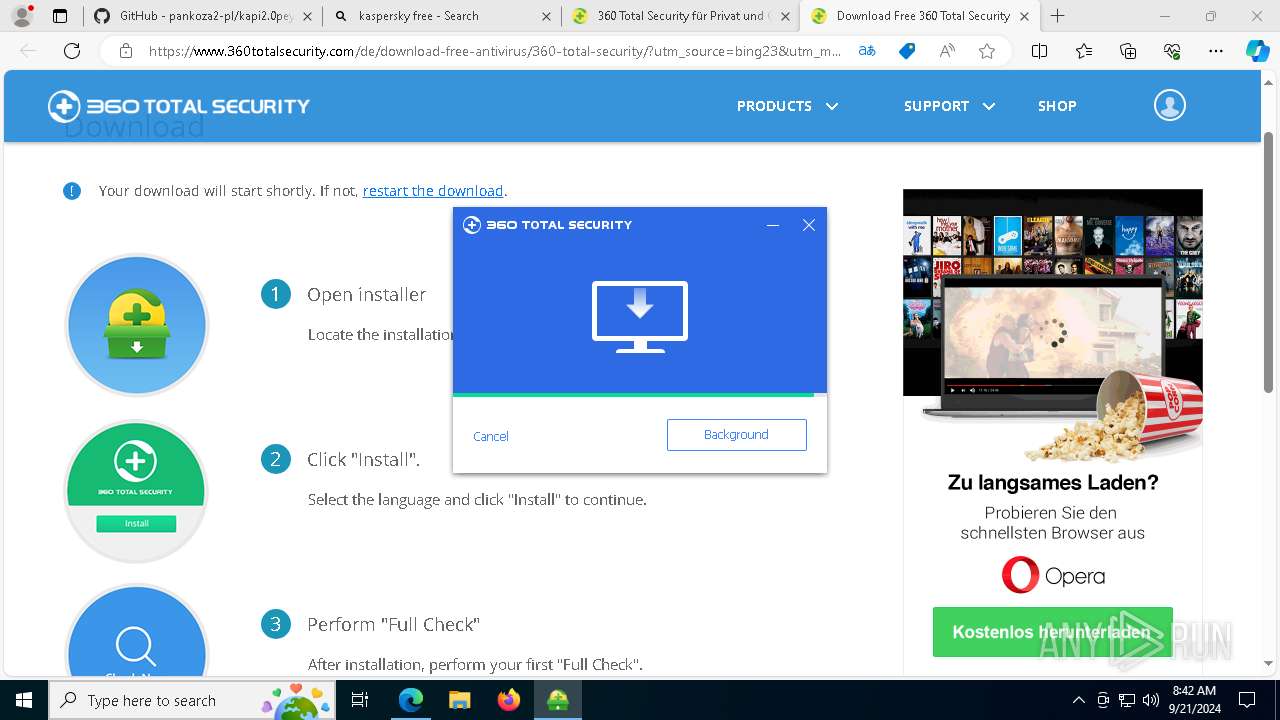Open Edge Settings and more menu
Image resolution: width=1280 pixels, height=720 pixels.
click(1216, 51)
